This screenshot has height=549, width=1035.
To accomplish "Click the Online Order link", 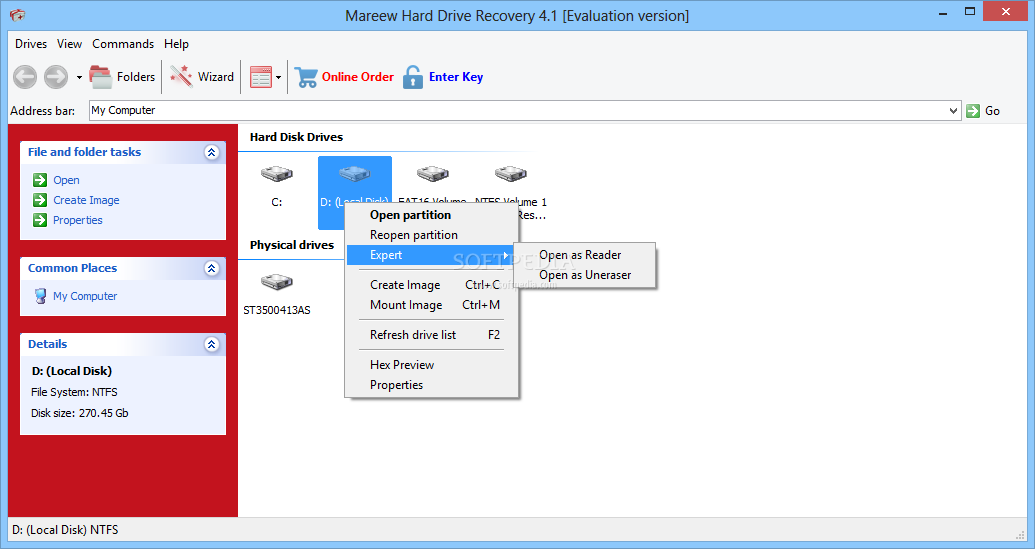I will pos(357,77).
